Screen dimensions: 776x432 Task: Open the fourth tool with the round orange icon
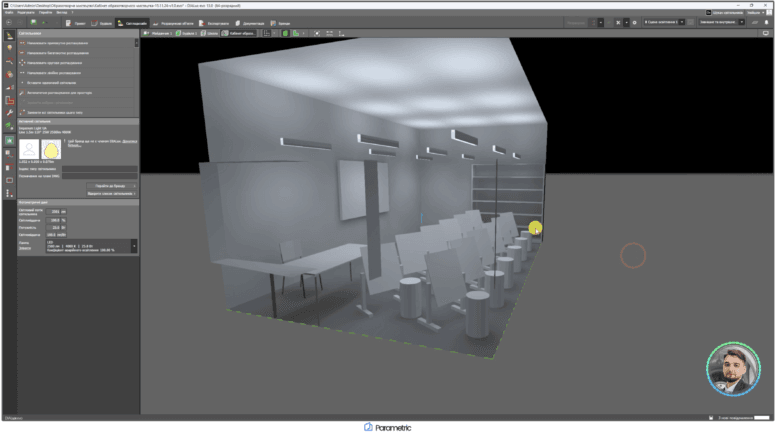click(x=9, y=74)
